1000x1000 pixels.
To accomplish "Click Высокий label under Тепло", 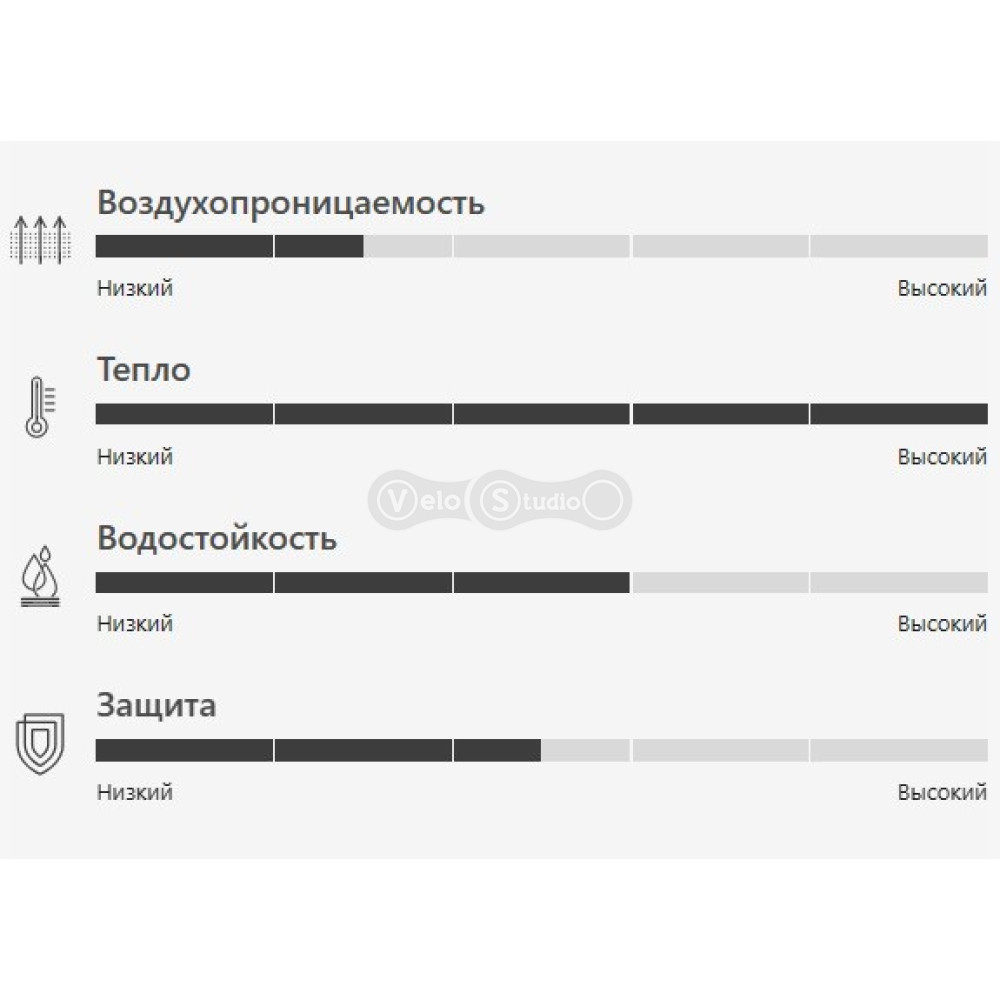I will point(942,457).
